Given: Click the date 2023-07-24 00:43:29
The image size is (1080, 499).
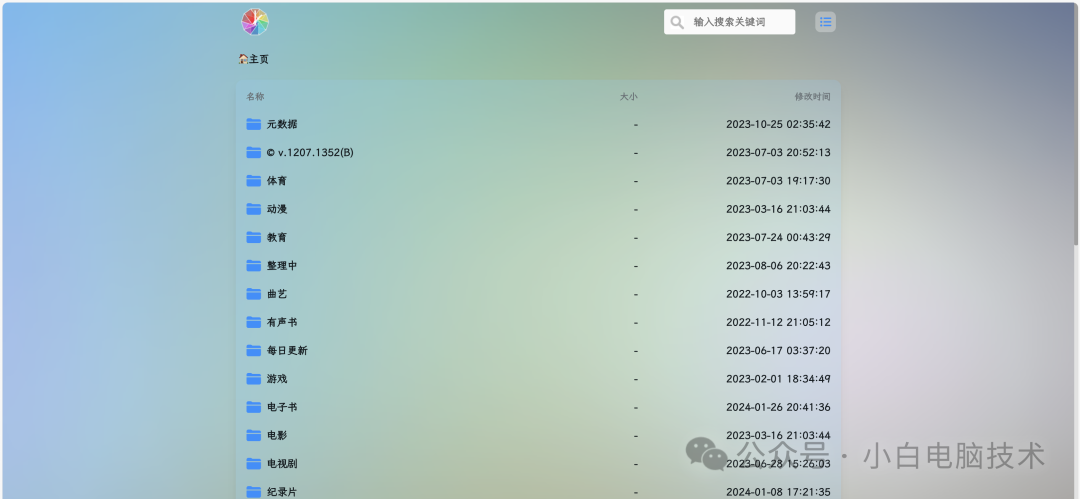Looking at the screenshot, I should pyautogui.click(x=778, y=237).
